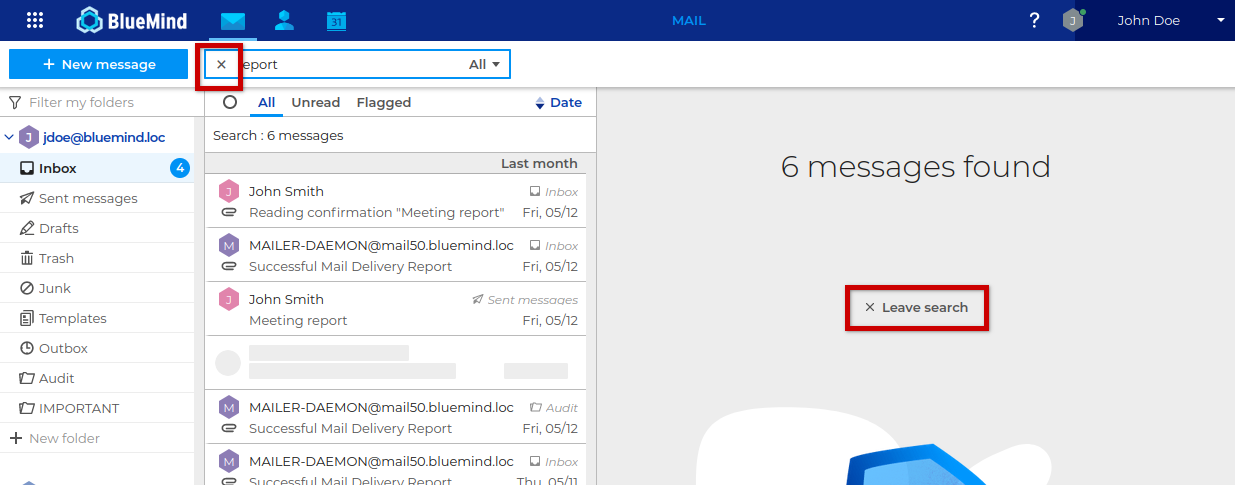Open the help question mark
The height and width of the screenshot is (485, 1235).
1034,20
